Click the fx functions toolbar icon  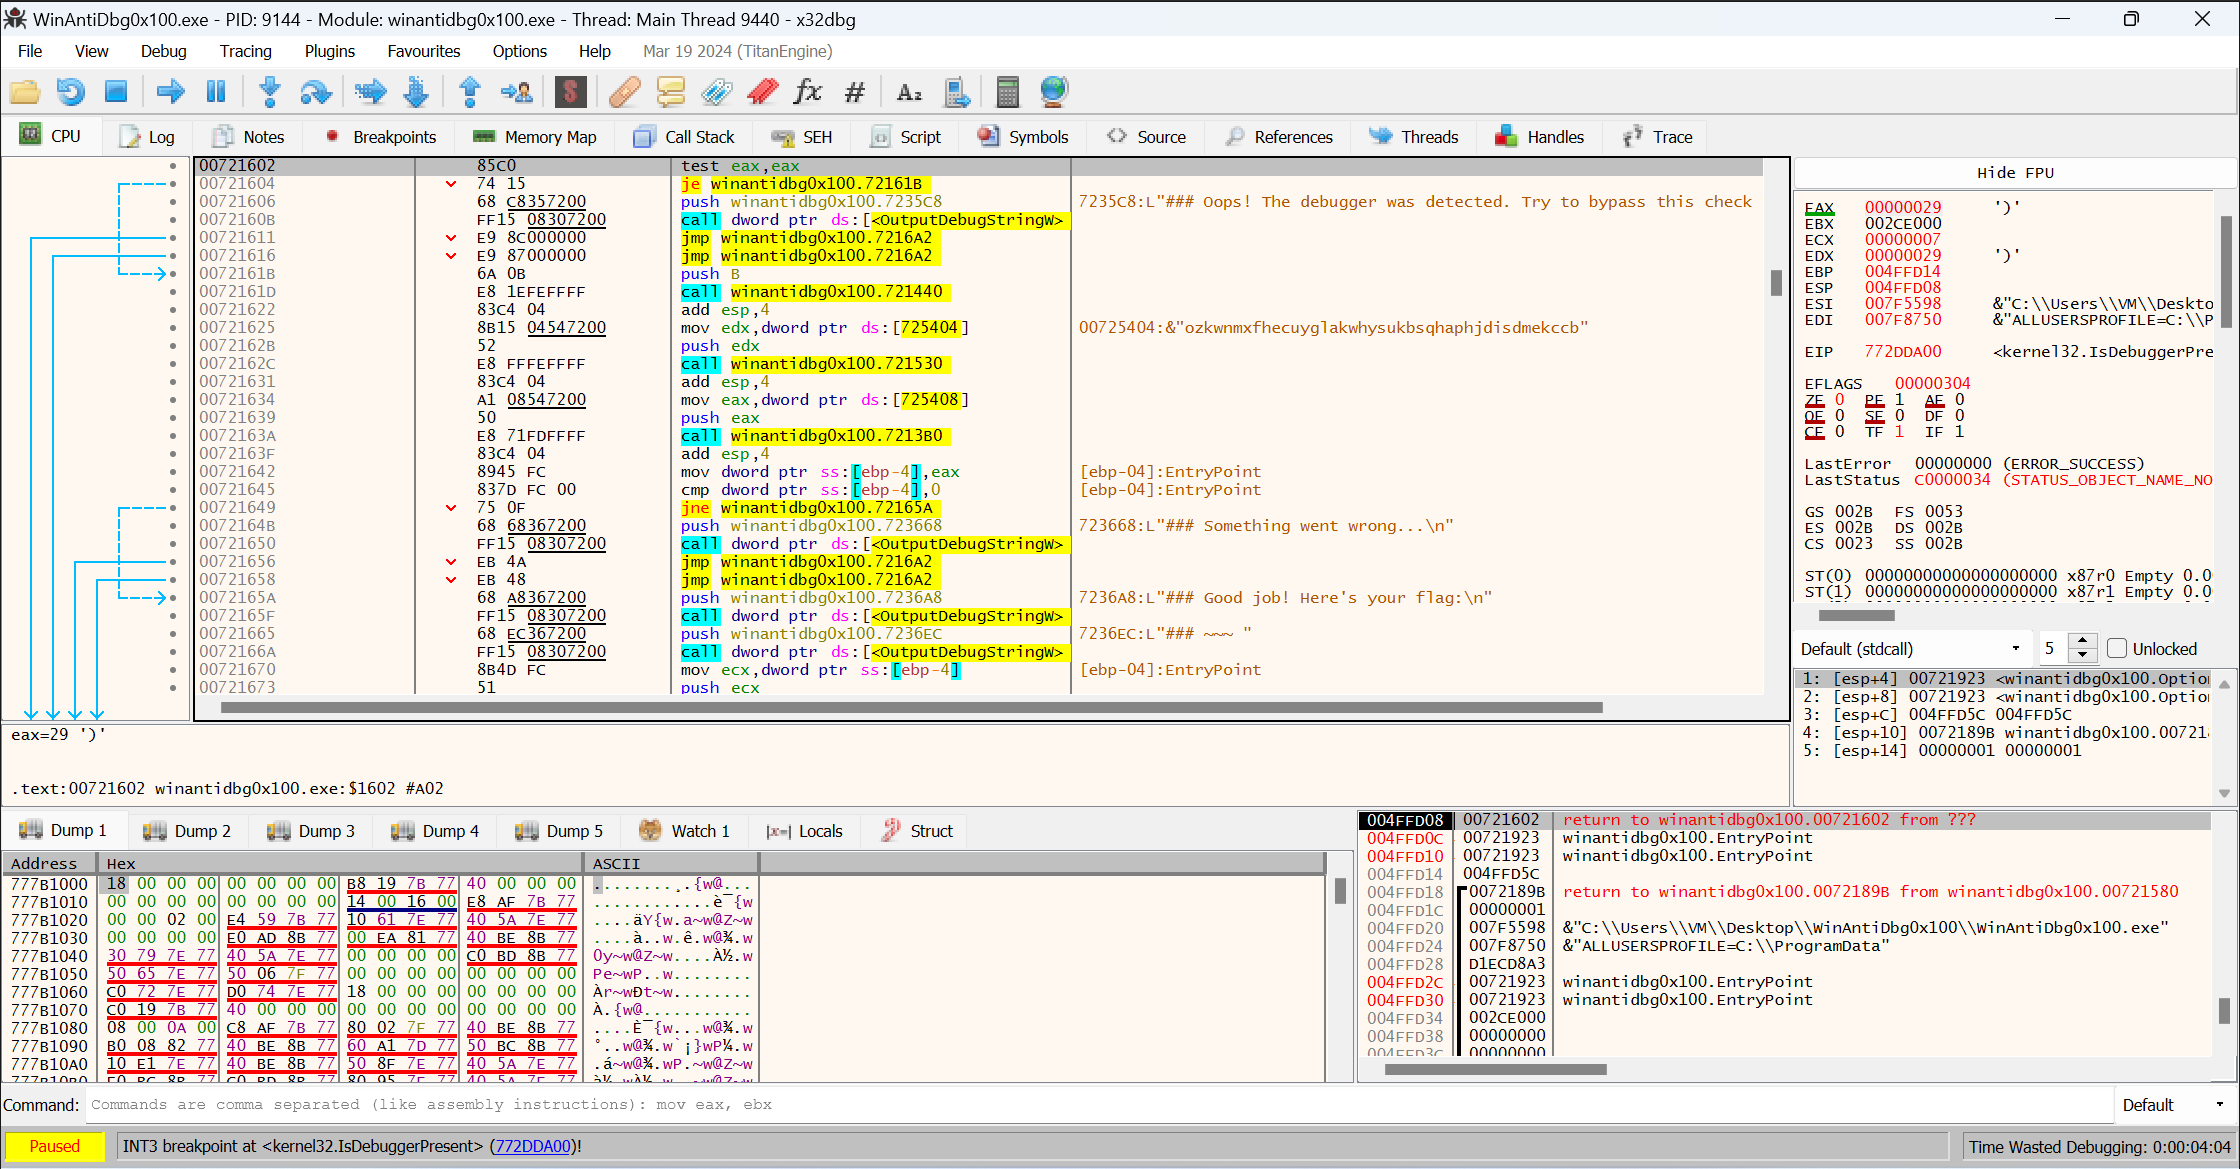[807, 92]
